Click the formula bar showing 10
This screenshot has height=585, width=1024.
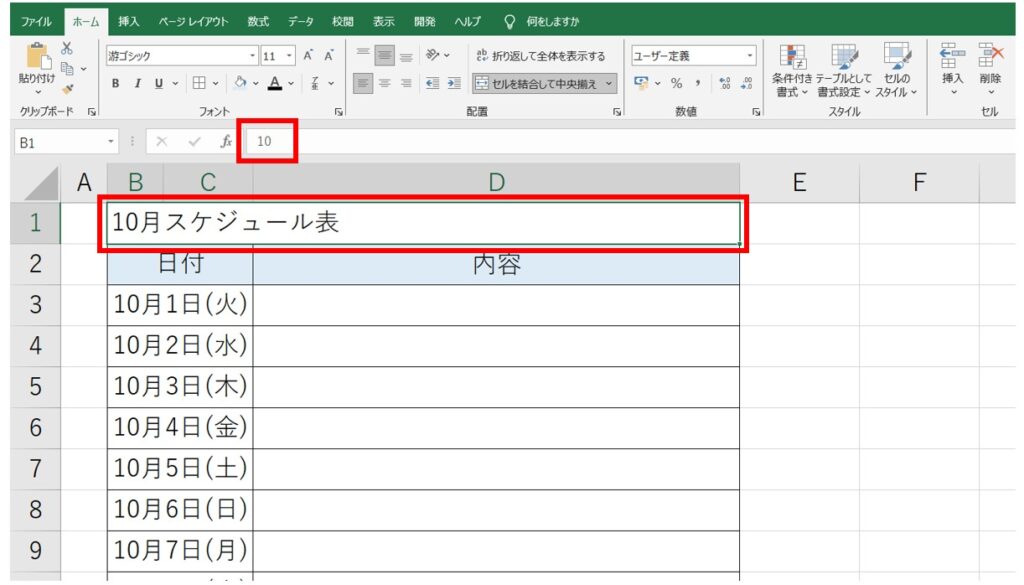click(x=630, y=141)
